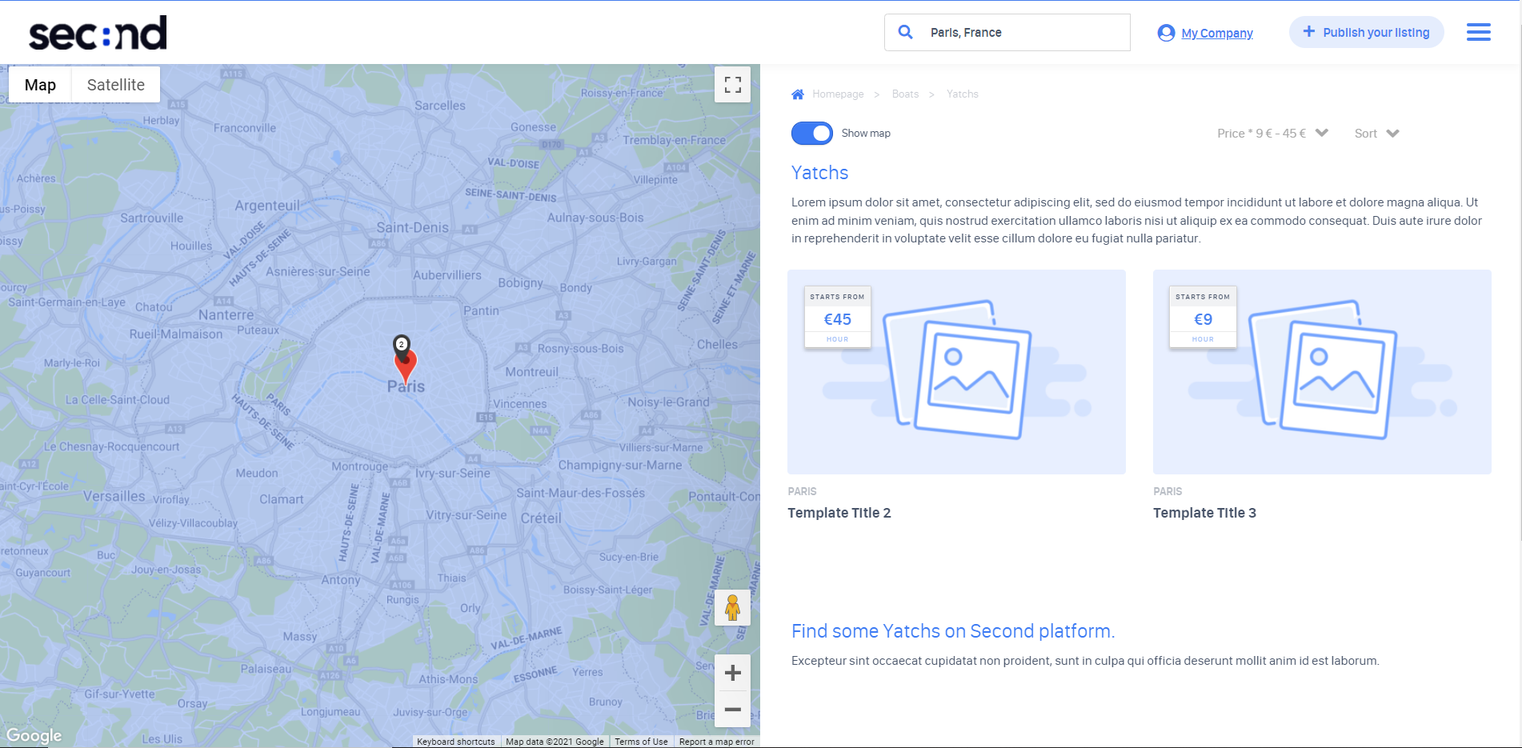Open map Keyboard shortcuts

(456, 742)
